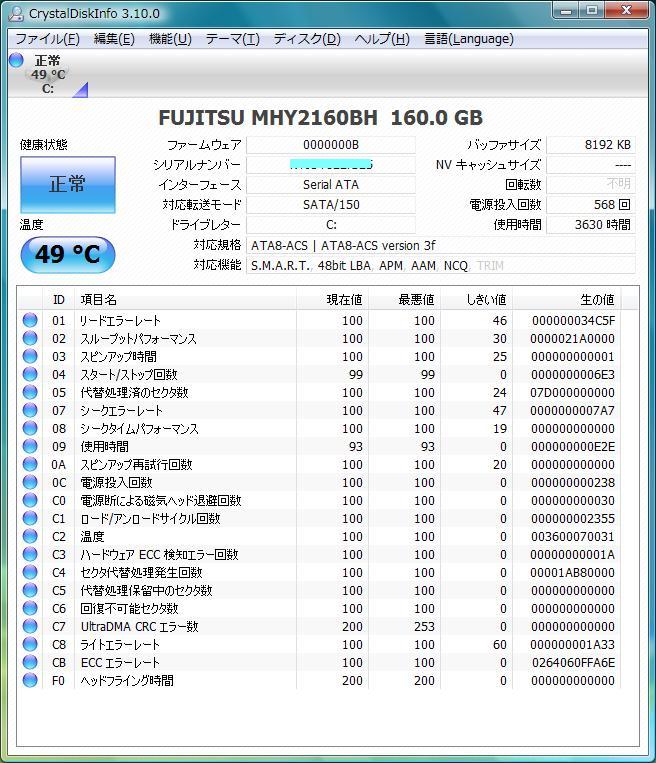Open the 編集(E) menu
This screenshot has width=656, height=763.
click(114, 39)
